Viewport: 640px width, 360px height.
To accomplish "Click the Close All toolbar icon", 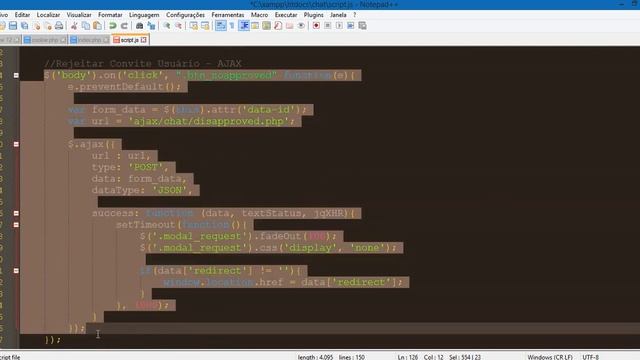I will (48, 26).
